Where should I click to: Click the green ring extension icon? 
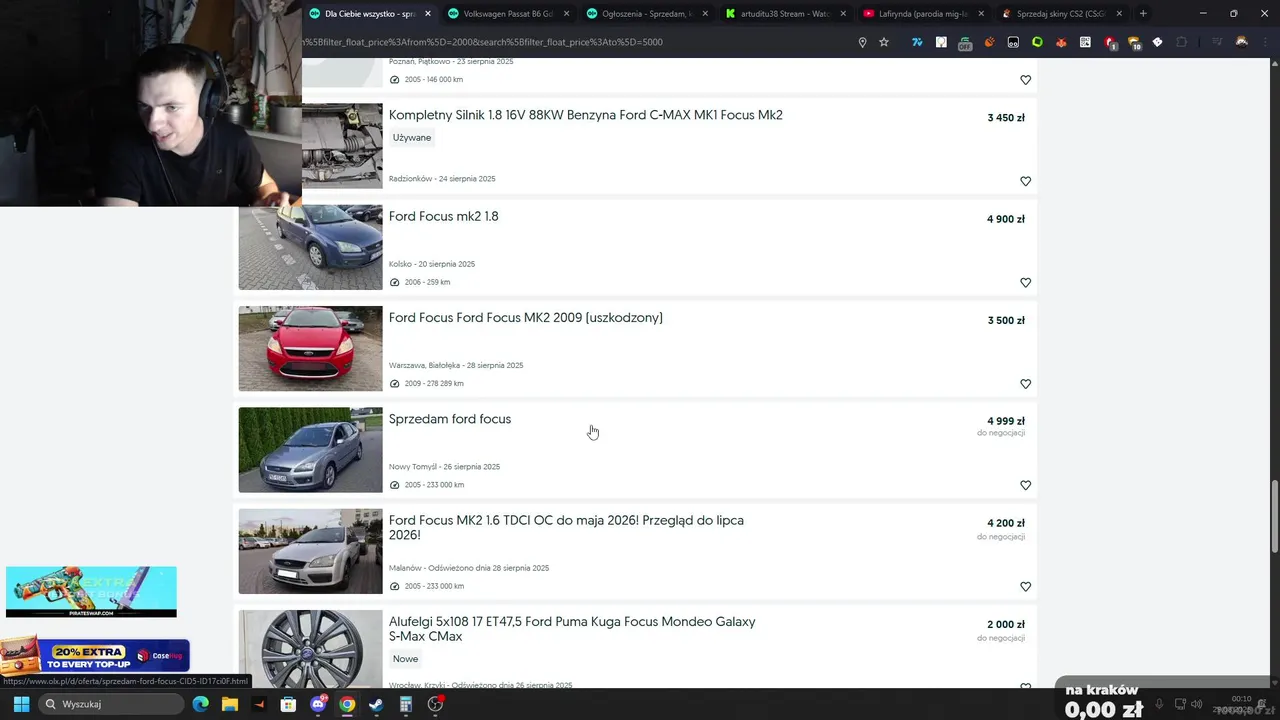[1037, 42]
